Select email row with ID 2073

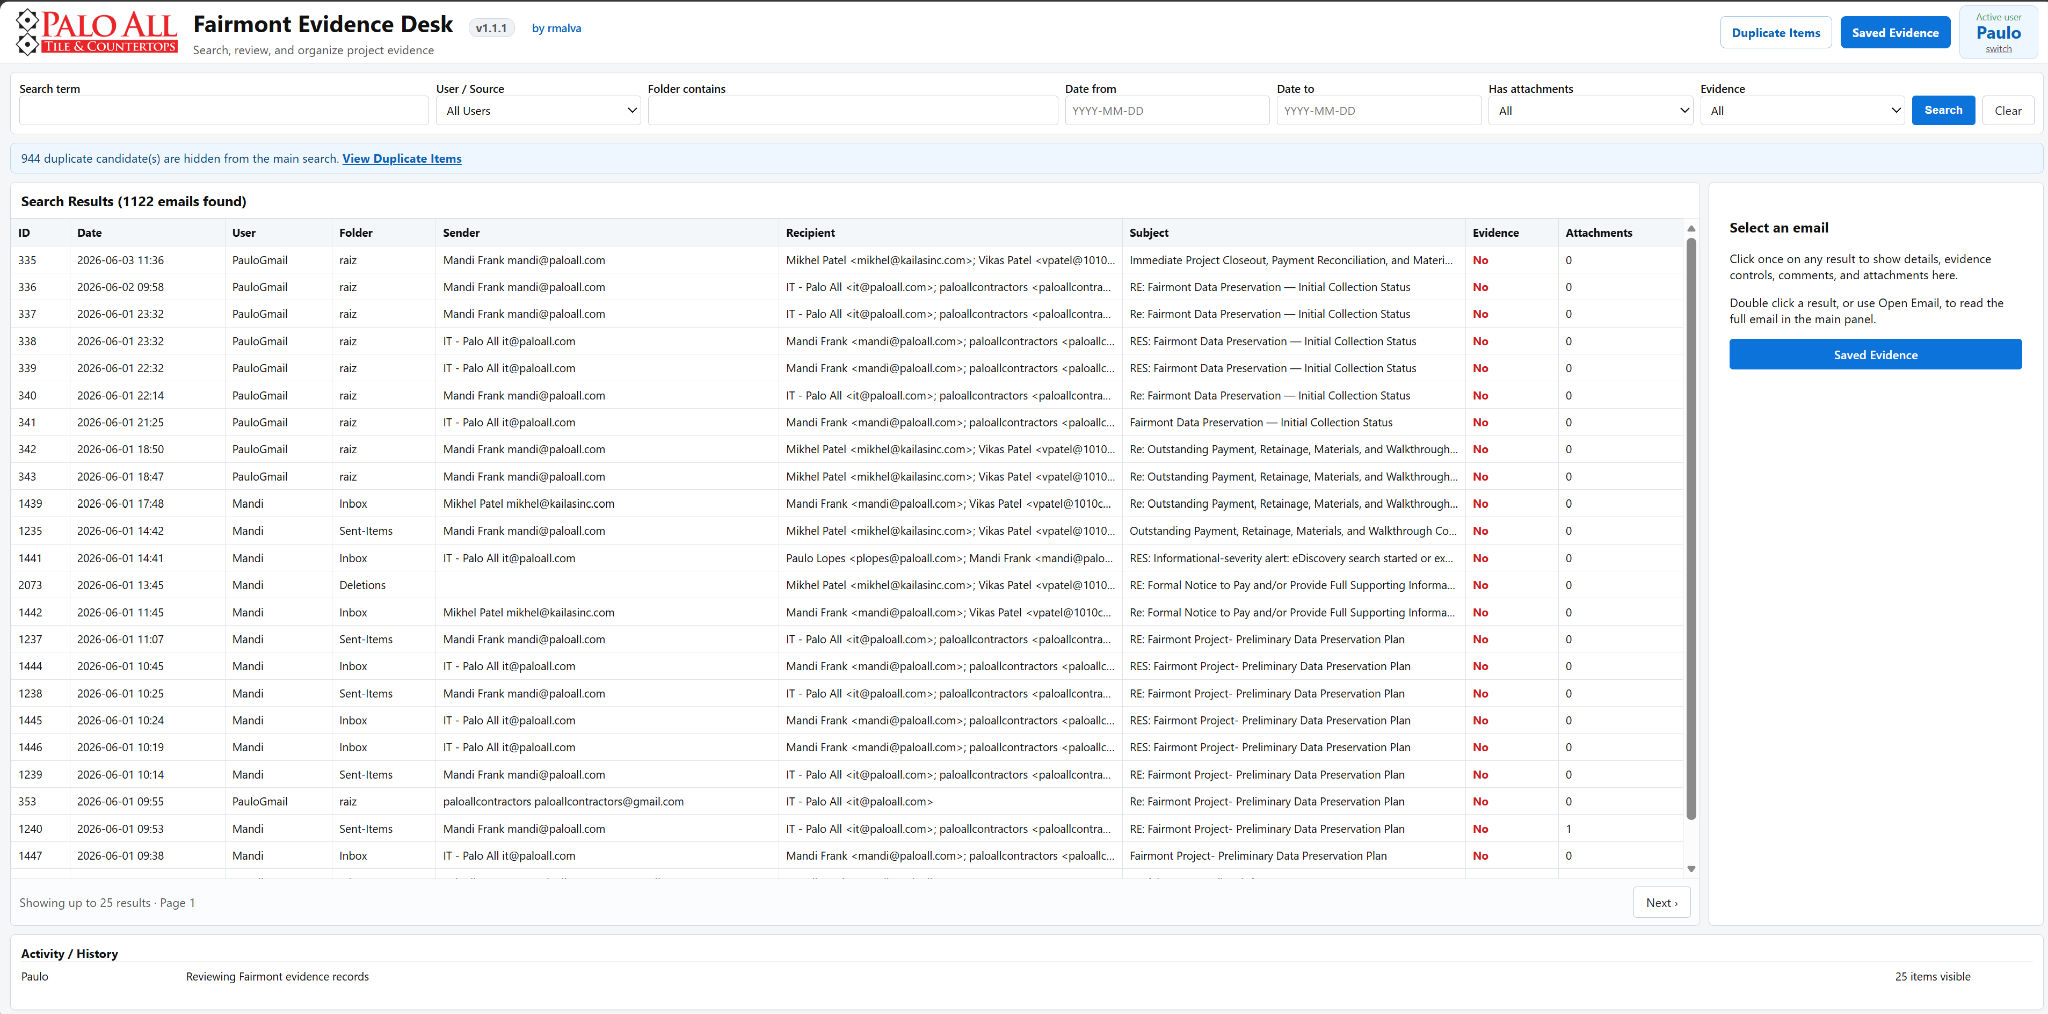(x=848, y=585)
